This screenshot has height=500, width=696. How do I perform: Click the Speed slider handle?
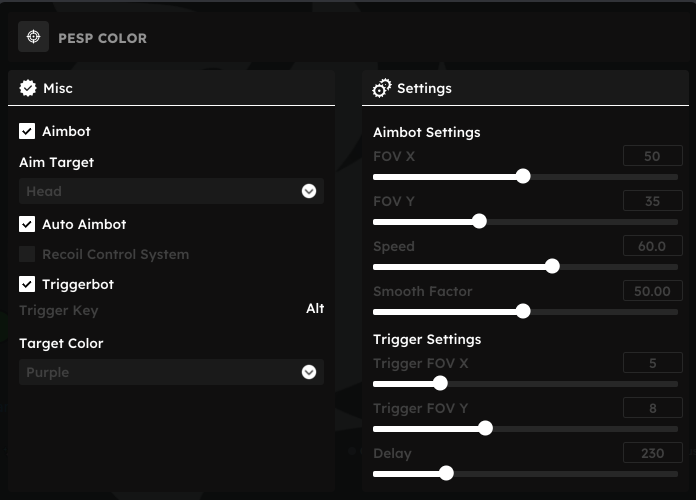tap(552, 266)
